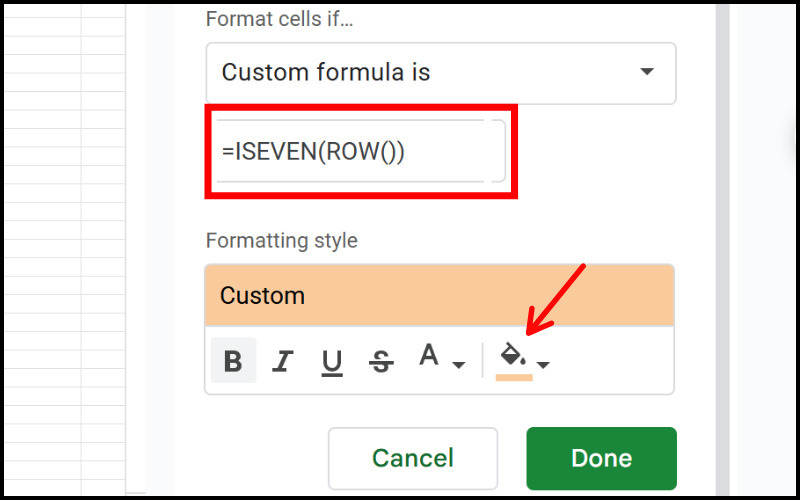This screenshot has height=500, width=800.
Task: Click the orange bar beneath the fill bucket
Action: click(514, 377)
